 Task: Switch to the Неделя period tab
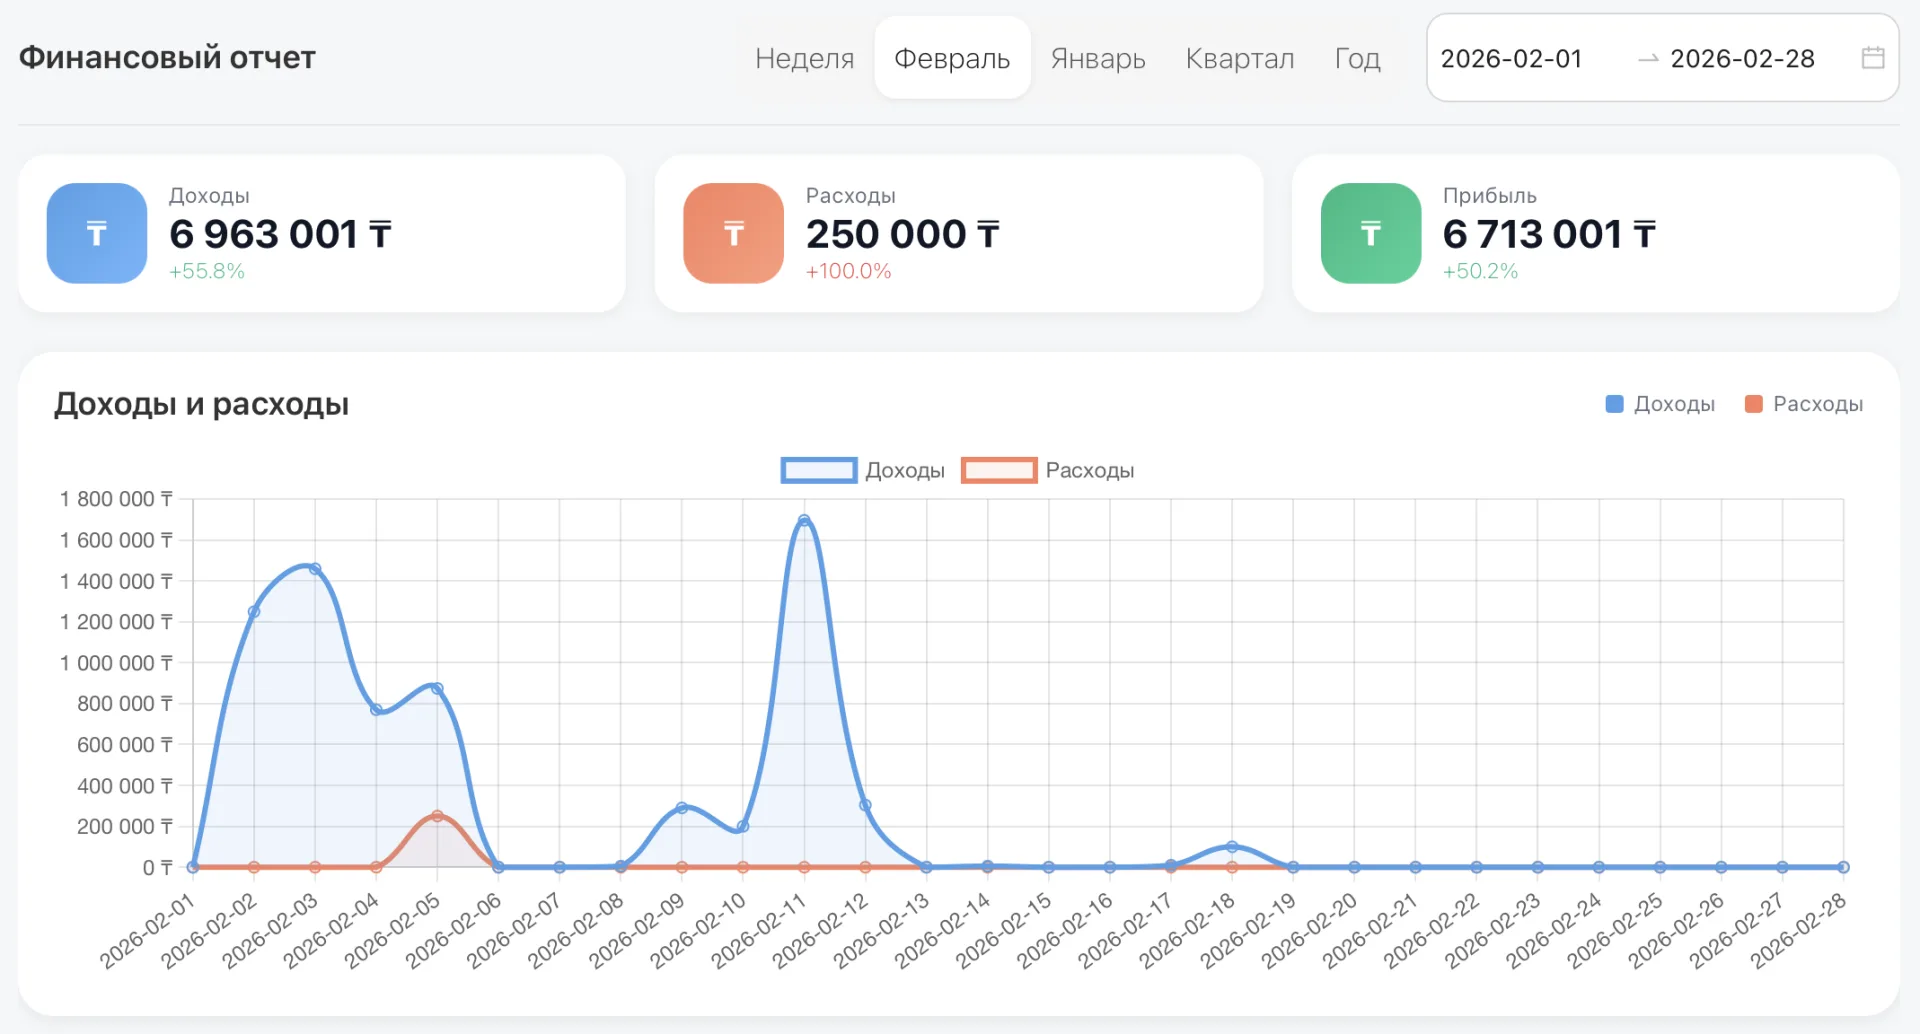coord(805,58)
